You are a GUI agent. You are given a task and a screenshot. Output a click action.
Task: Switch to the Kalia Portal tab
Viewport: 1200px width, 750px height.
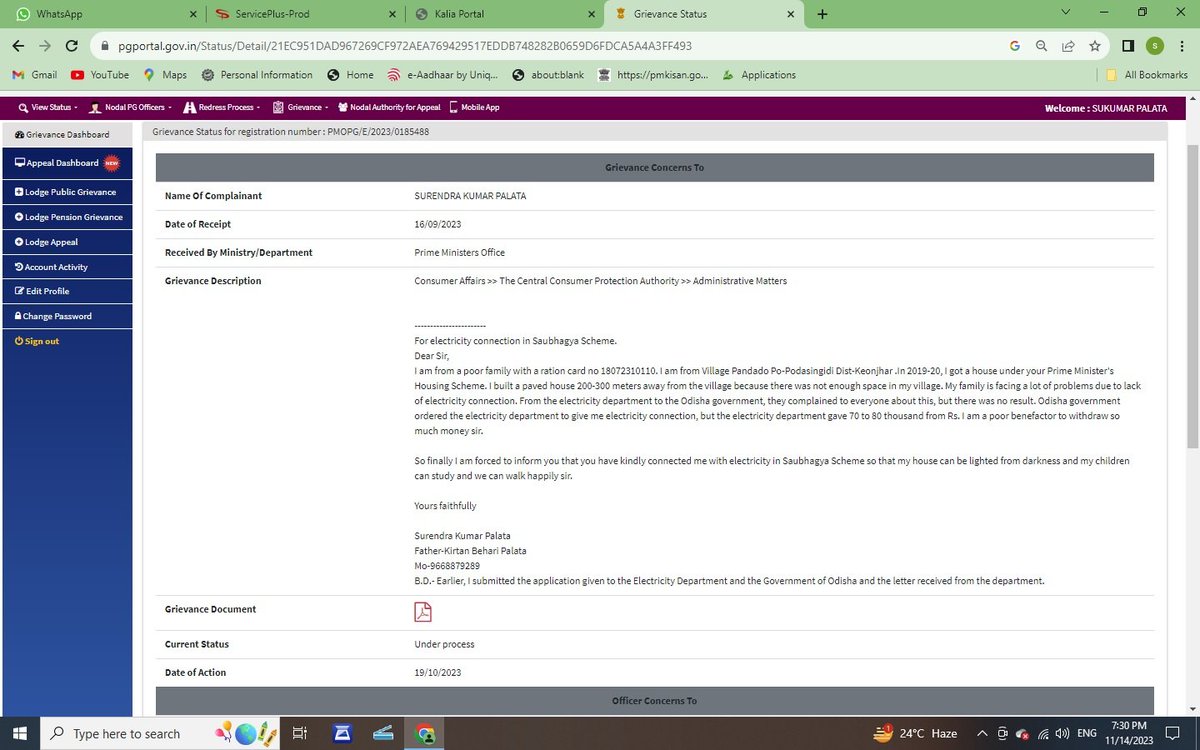pos(505,15)
